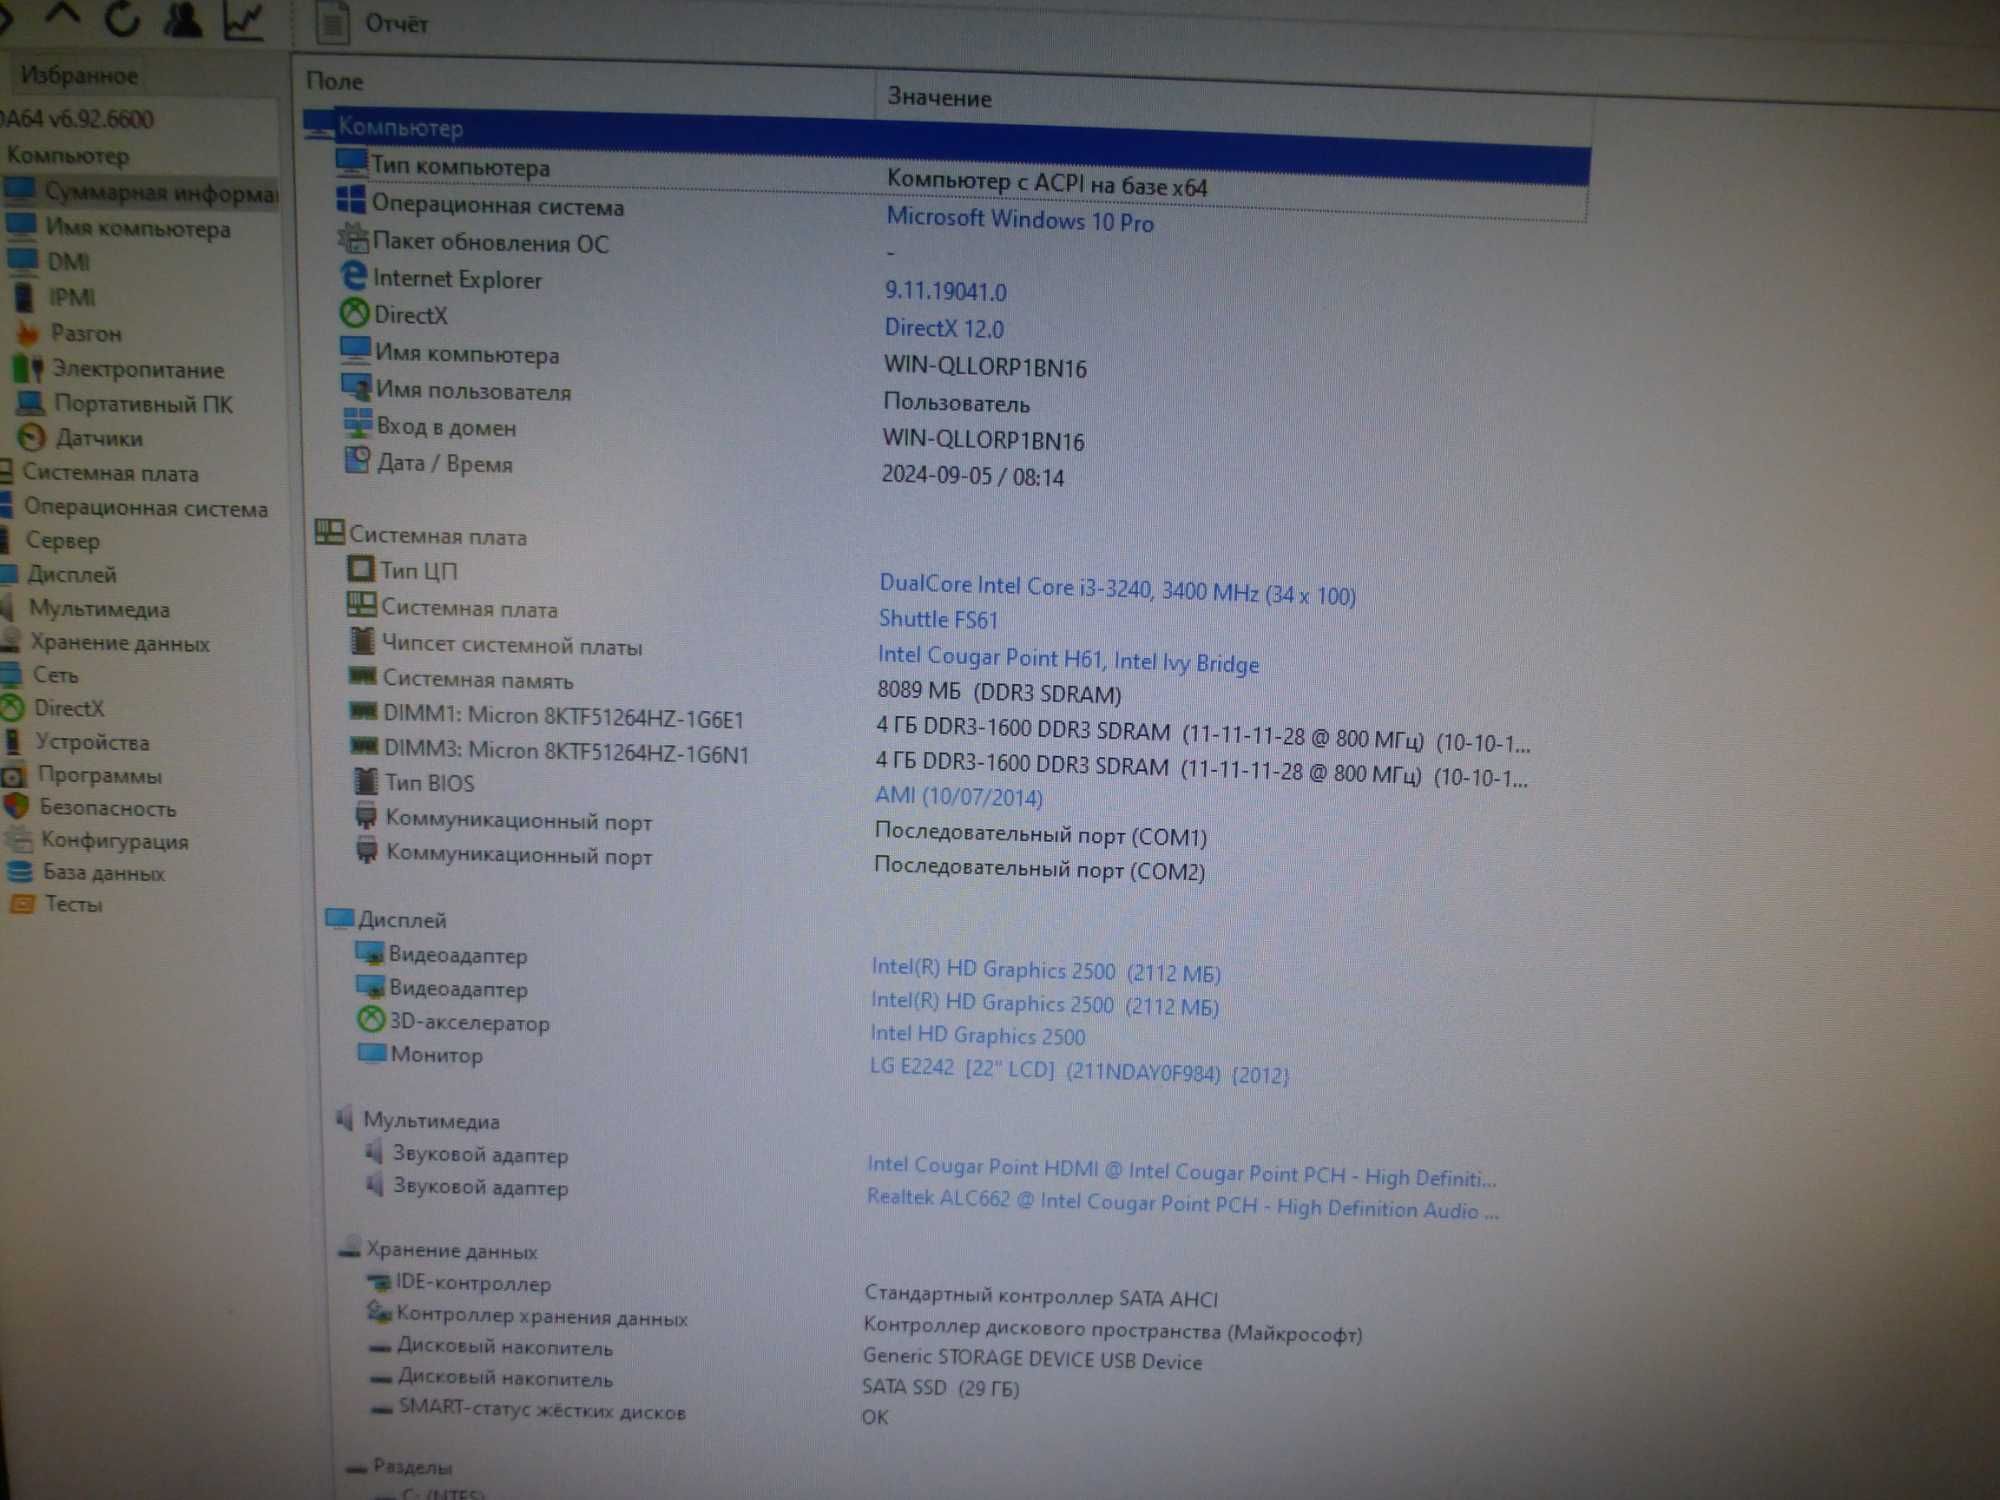Select the Разгон flame icon
This screenshot has height=1500, width=2000.
pos(28,332)
